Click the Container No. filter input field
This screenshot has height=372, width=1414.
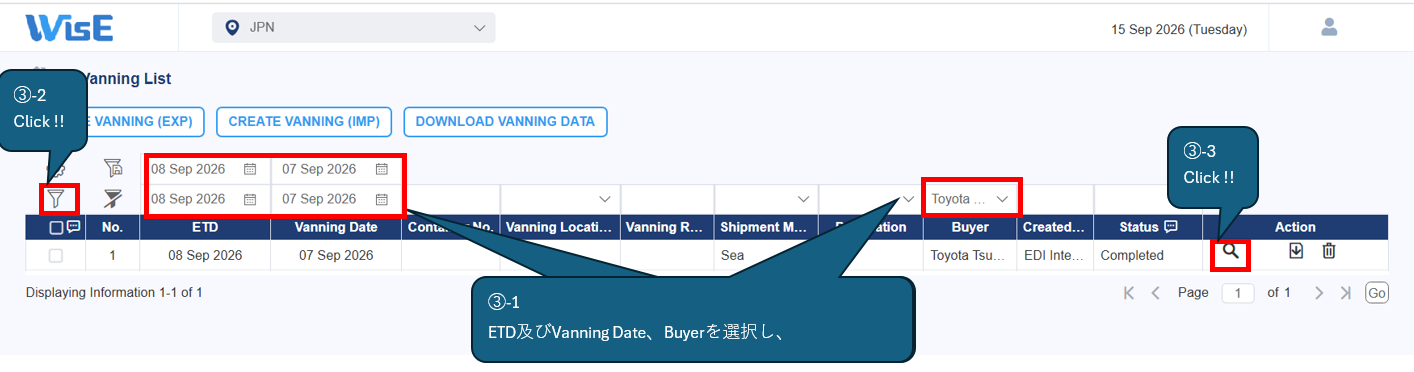pos(450,199)
